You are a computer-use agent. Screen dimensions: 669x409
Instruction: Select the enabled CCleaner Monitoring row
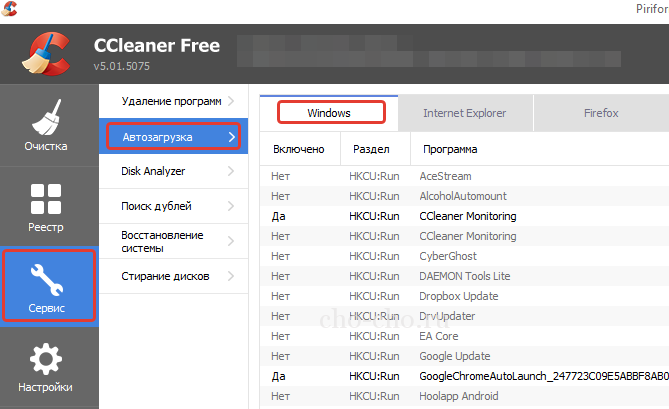(x=468, y=216)
